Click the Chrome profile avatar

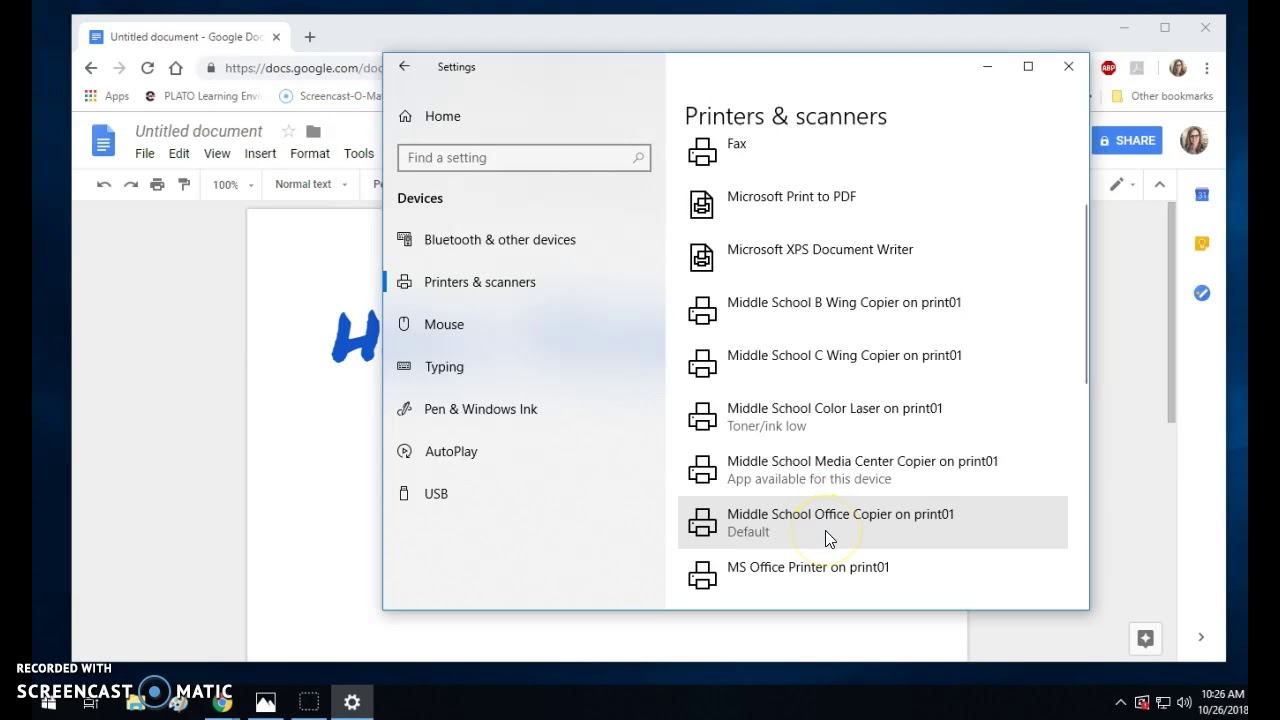[1178, 68]
